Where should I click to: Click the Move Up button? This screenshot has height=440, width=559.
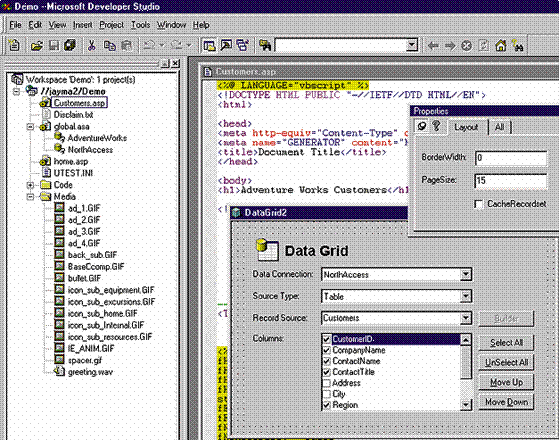[506, 382]
